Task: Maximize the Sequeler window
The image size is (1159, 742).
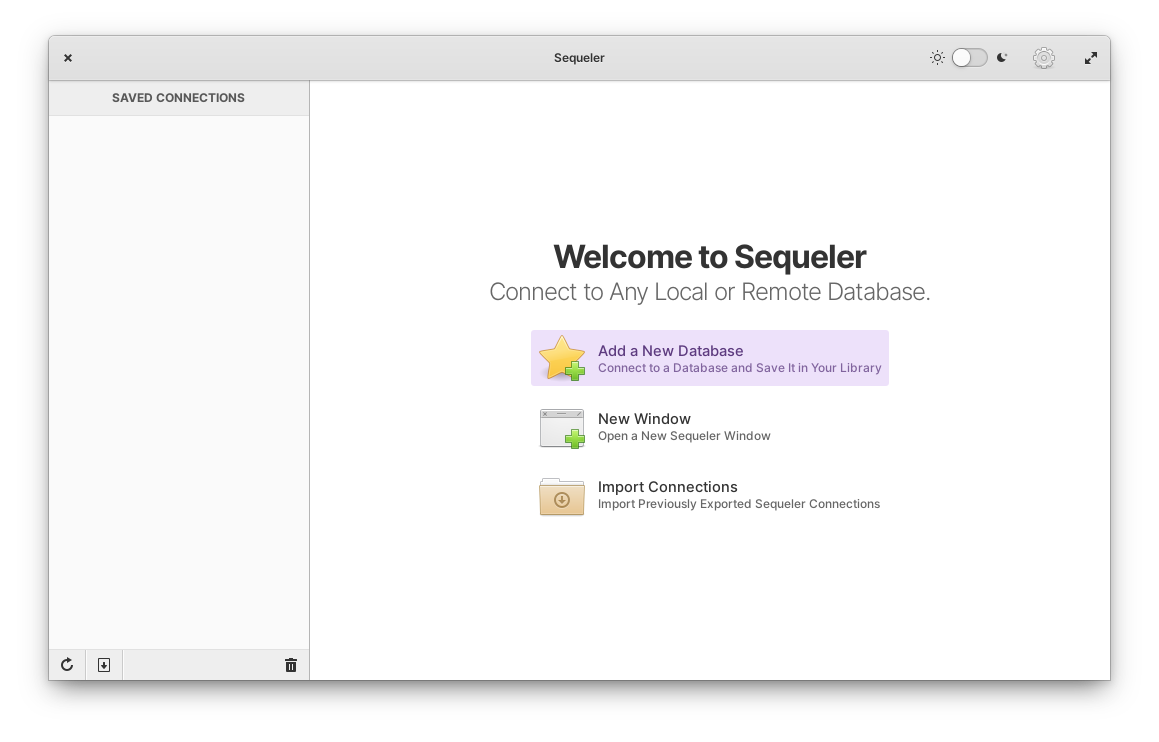Action: (x=1091, y=58)
